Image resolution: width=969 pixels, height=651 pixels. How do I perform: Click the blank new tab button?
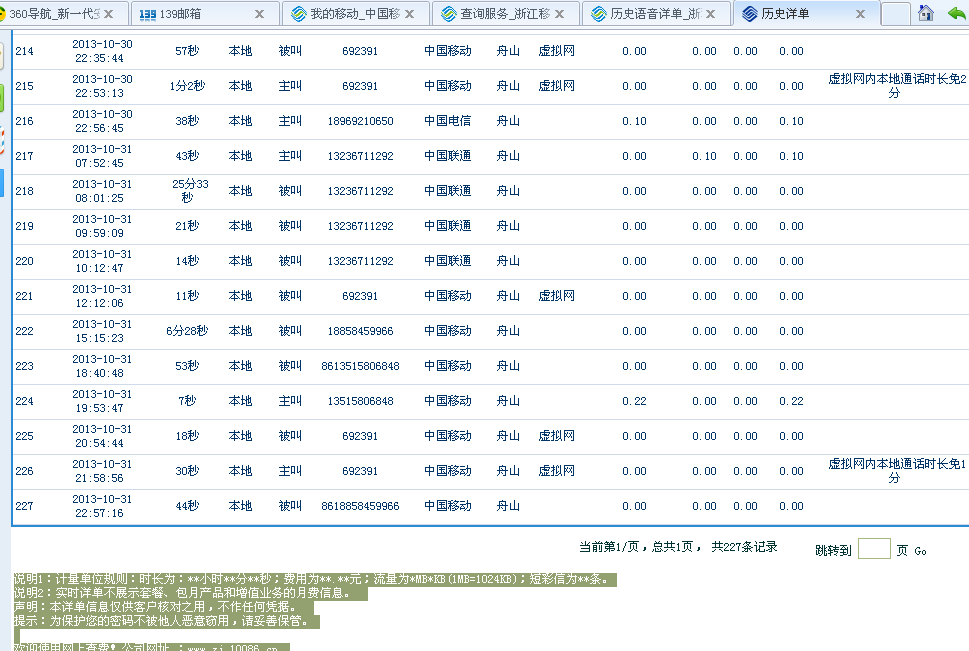point(895,14)
